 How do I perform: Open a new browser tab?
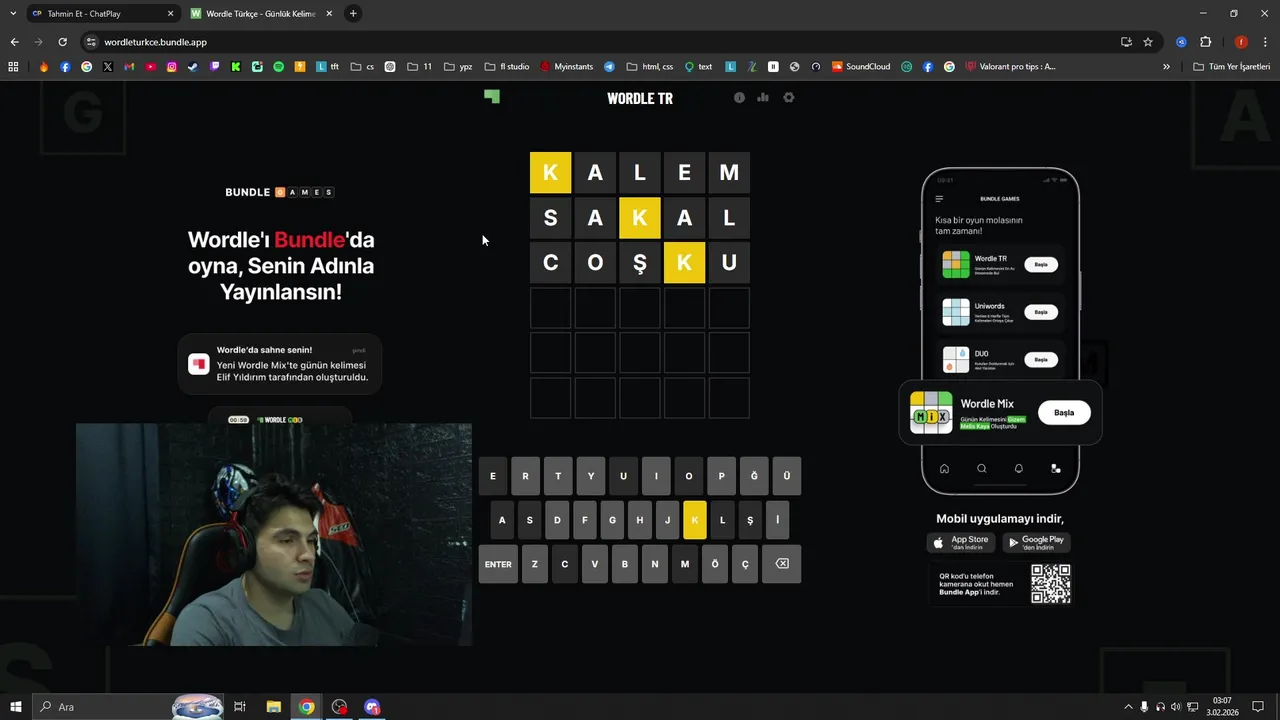(x=353, y=14)
